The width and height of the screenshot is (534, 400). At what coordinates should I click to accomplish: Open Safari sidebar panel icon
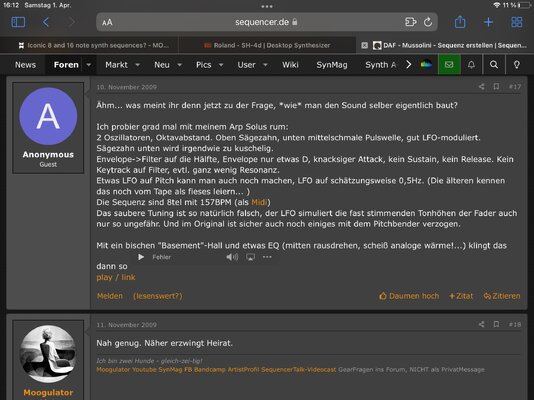pyautogui.click(x=18, y=22)
